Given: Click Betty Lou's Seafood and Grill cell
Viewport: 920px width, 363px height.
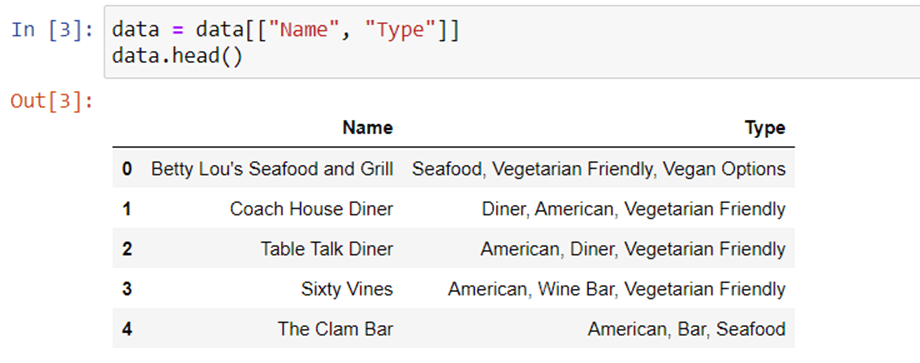Looking at the screenshot, I should coord(272,169).
